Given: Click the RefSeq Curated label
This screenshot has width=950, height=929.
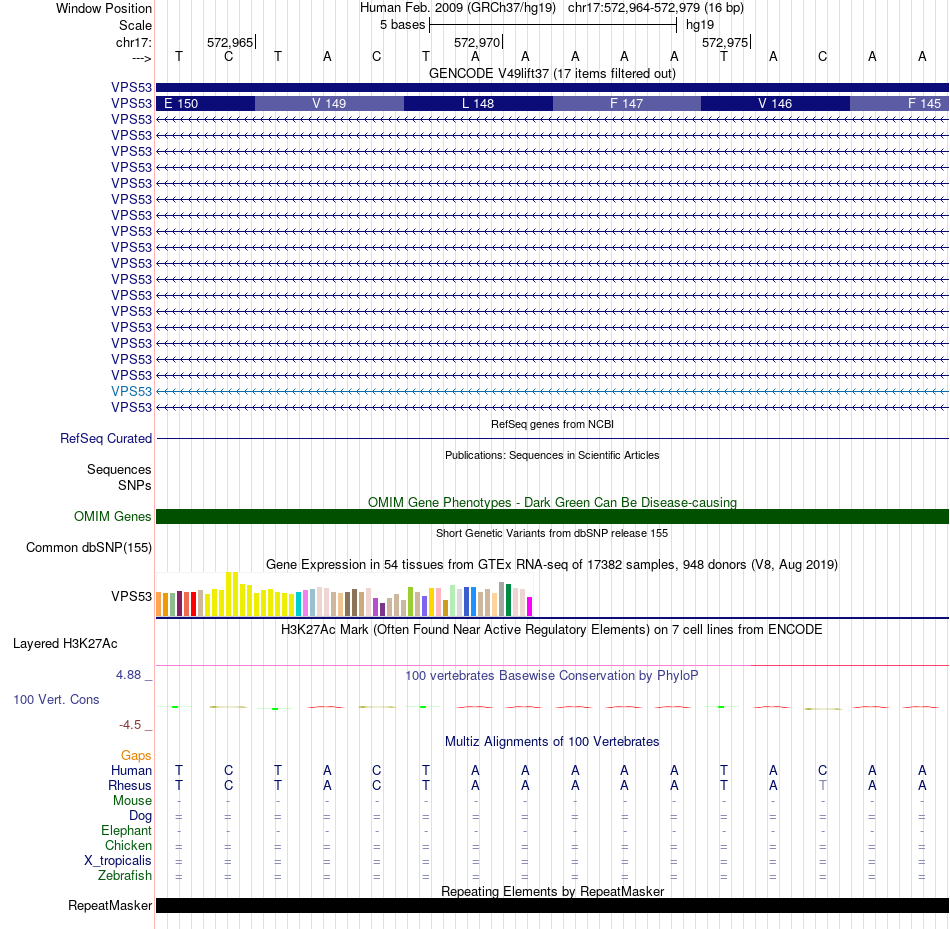Looking at the screenshot, I should click(105, 438).
